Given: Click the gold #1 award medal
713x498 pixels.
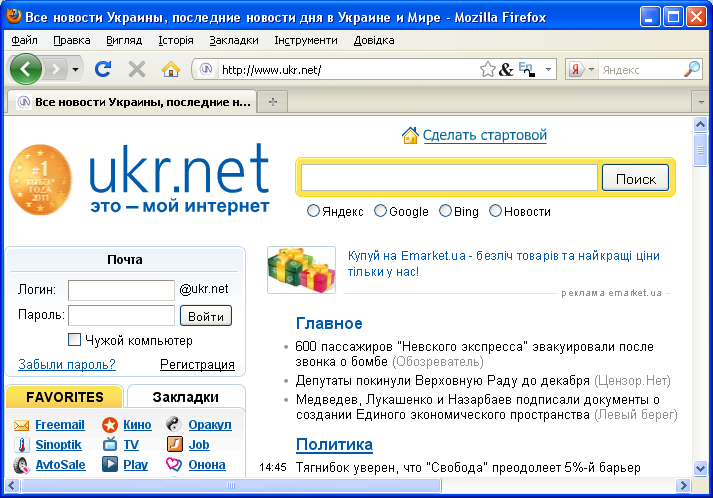Looking at the screenshot, I should click(x=40, y=180).
